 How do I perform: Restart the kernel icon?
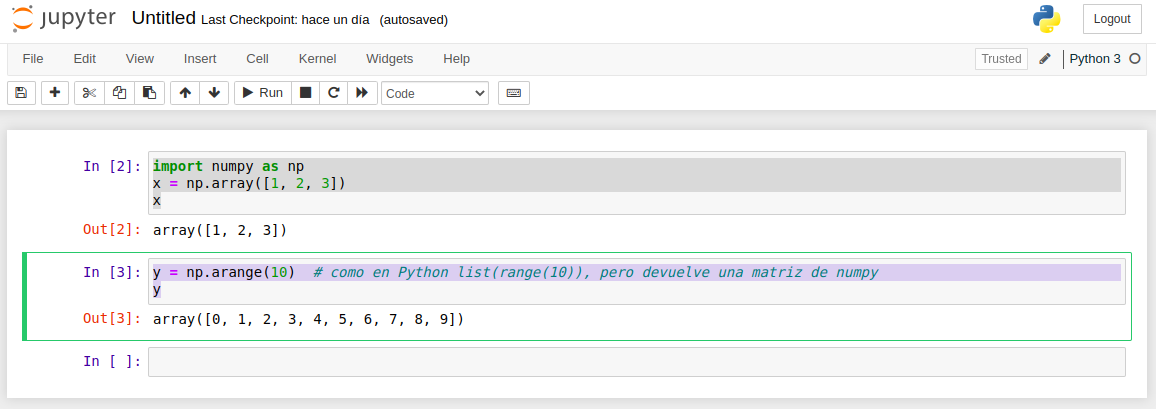pos(334,93)
